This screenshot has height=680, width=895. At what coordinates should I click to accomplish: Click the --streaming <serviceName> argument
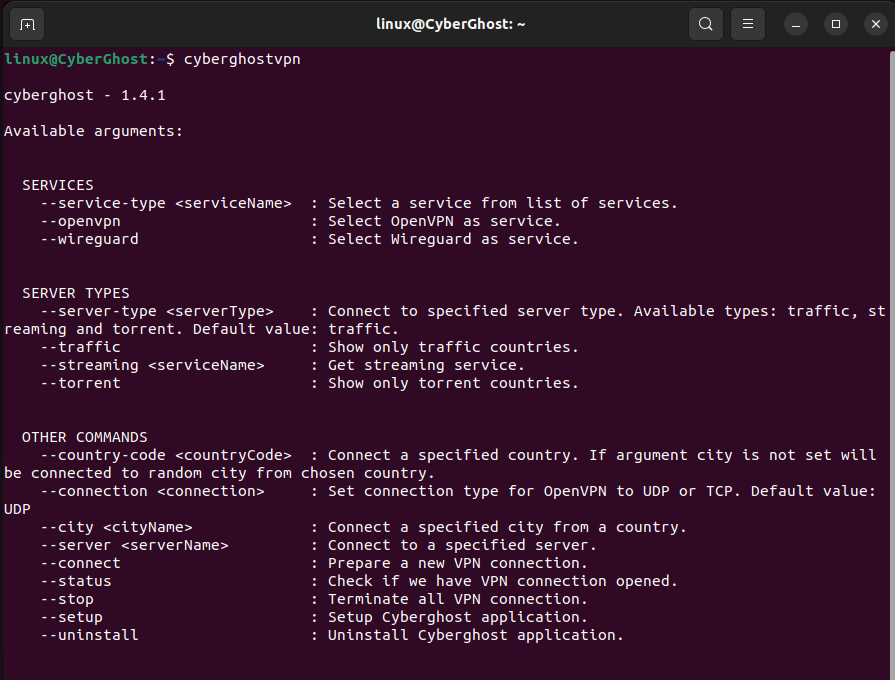[x=152, y=365]
